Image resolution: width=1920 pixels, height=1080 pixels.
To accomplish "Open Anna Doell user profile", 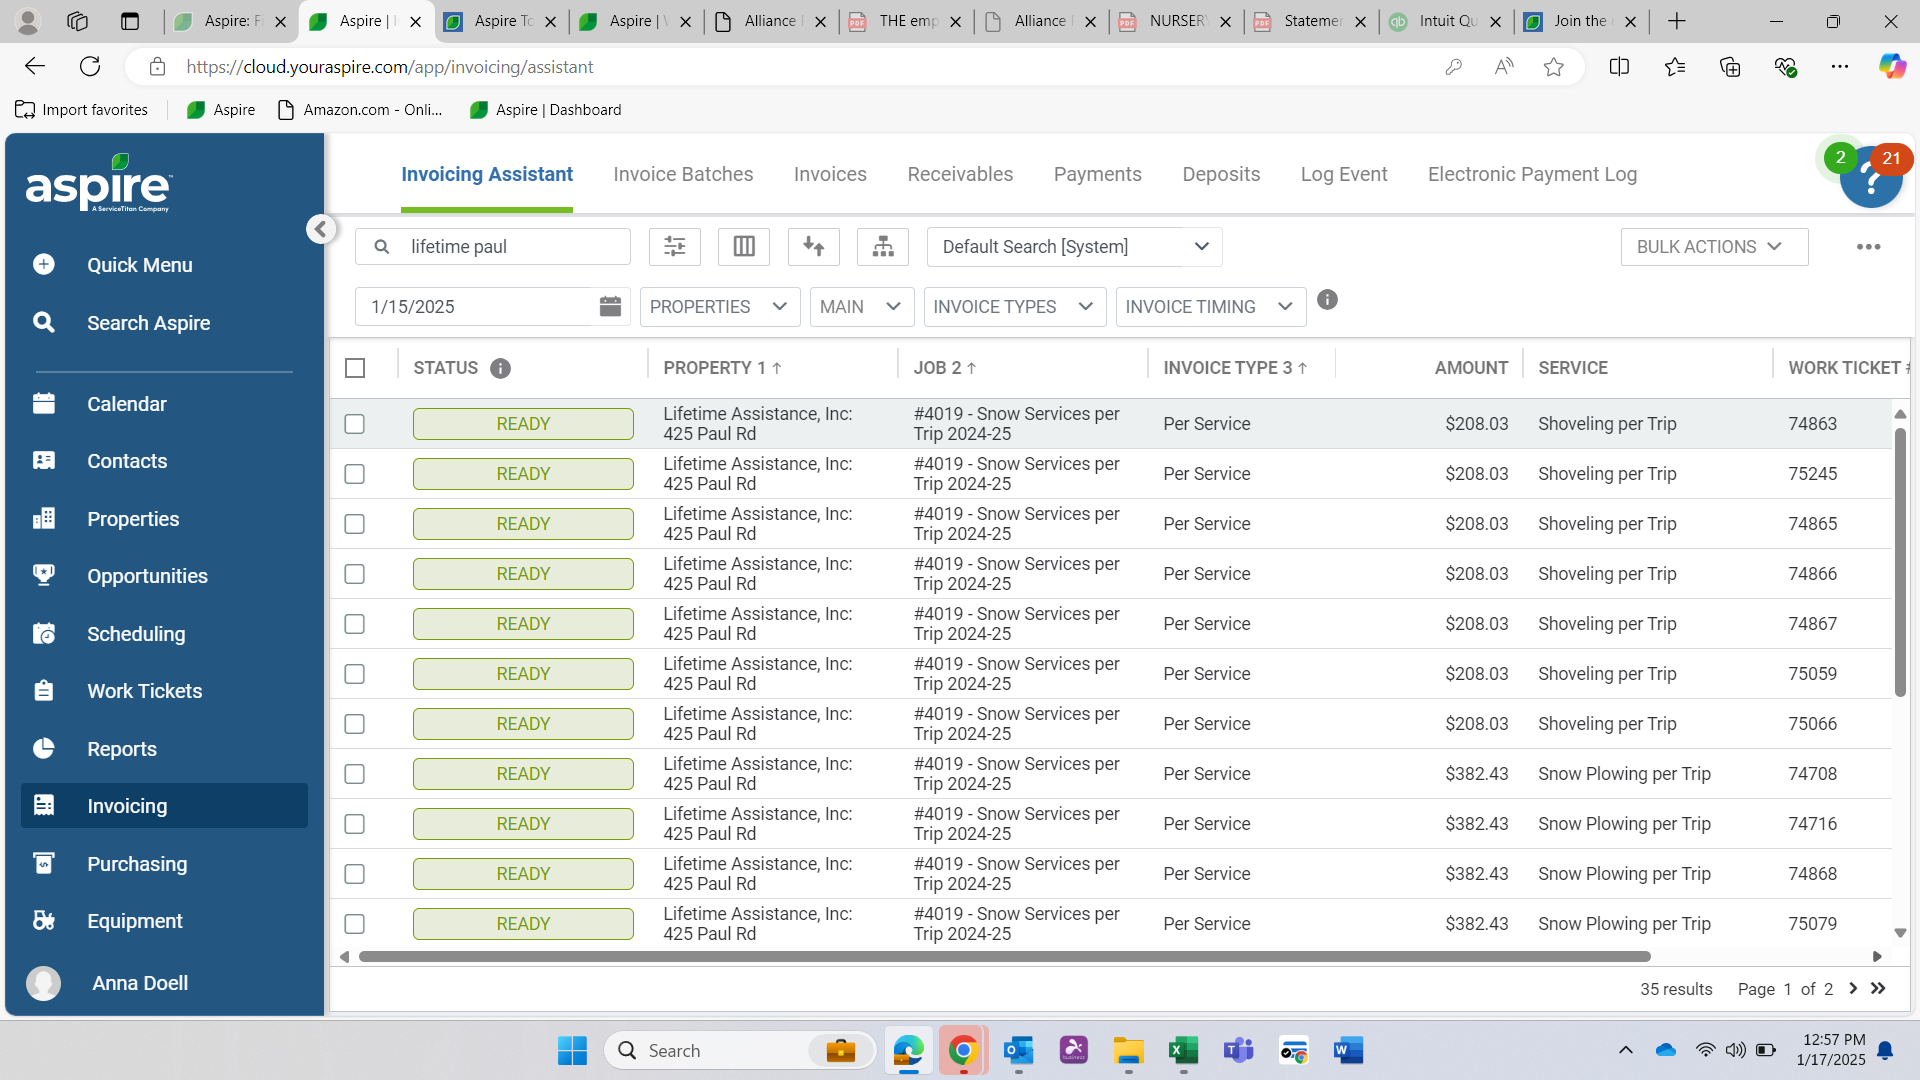I will click(x=108, y=983).
